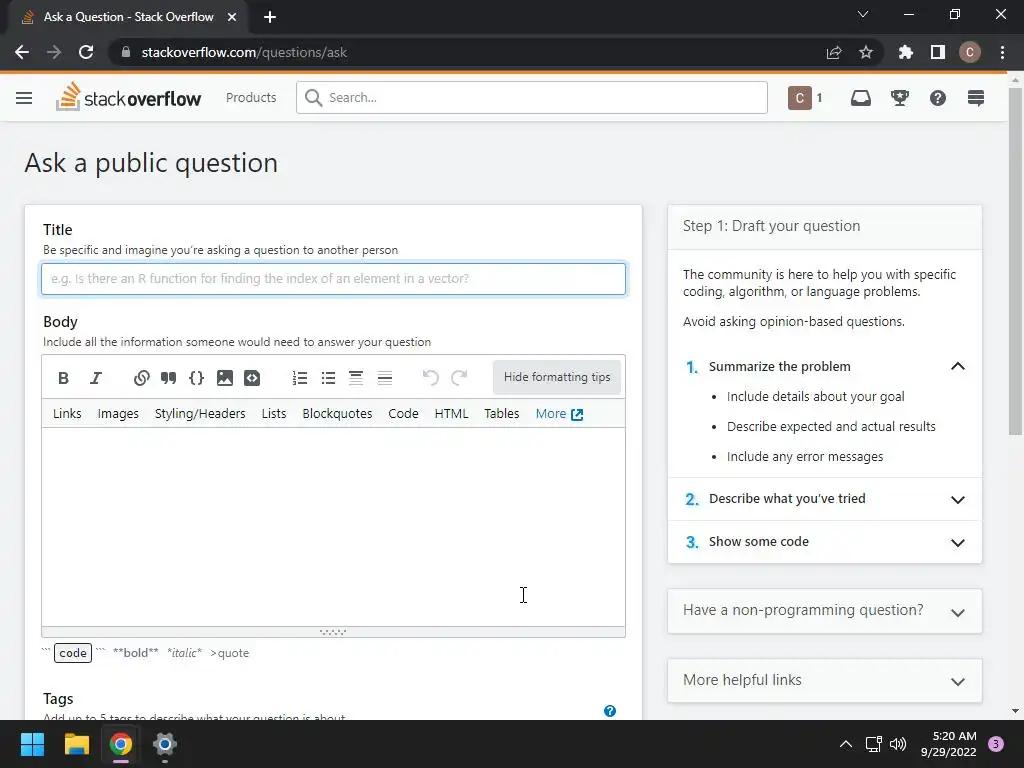The image size is (1024, 768).
Task: Show the Code formatting tips tab
Action: click(404, 413)
